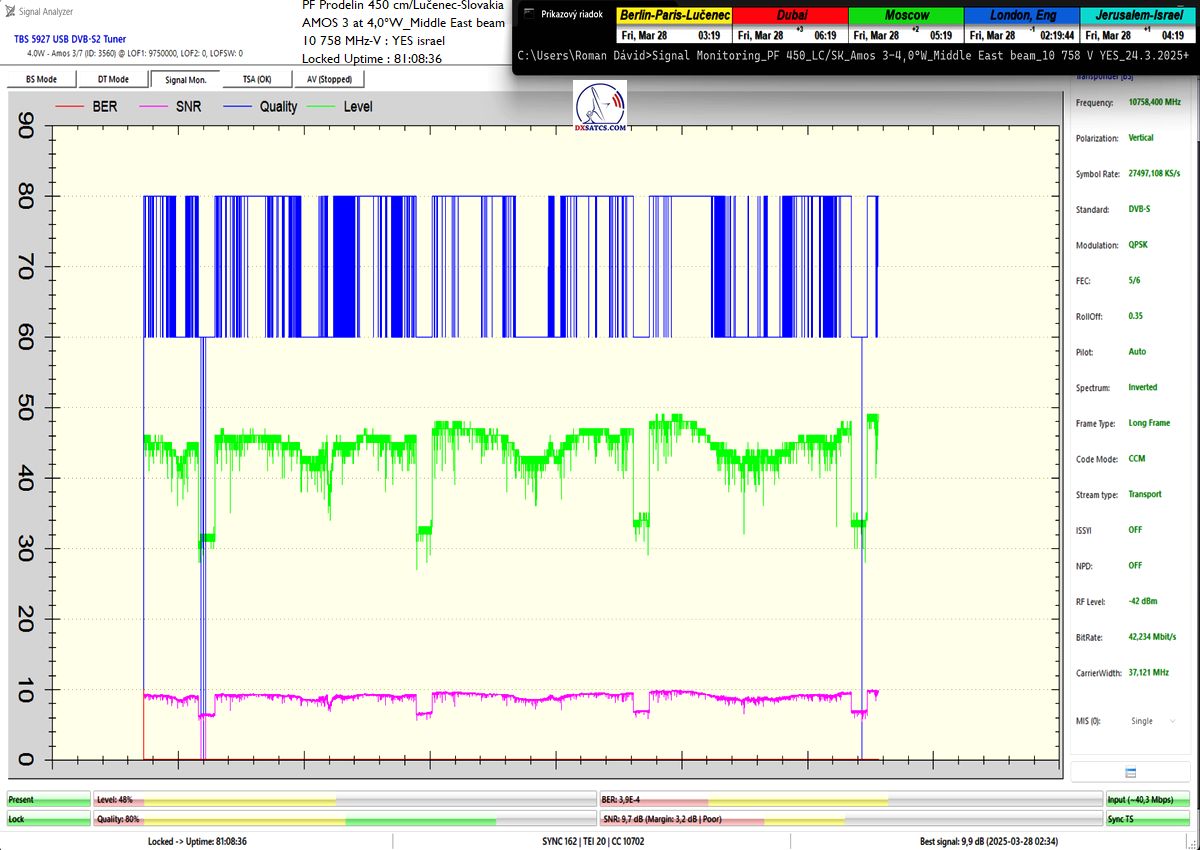Click the Present status indicator
This screenshot has width=1200, height=850.
(x=47, y=800)
